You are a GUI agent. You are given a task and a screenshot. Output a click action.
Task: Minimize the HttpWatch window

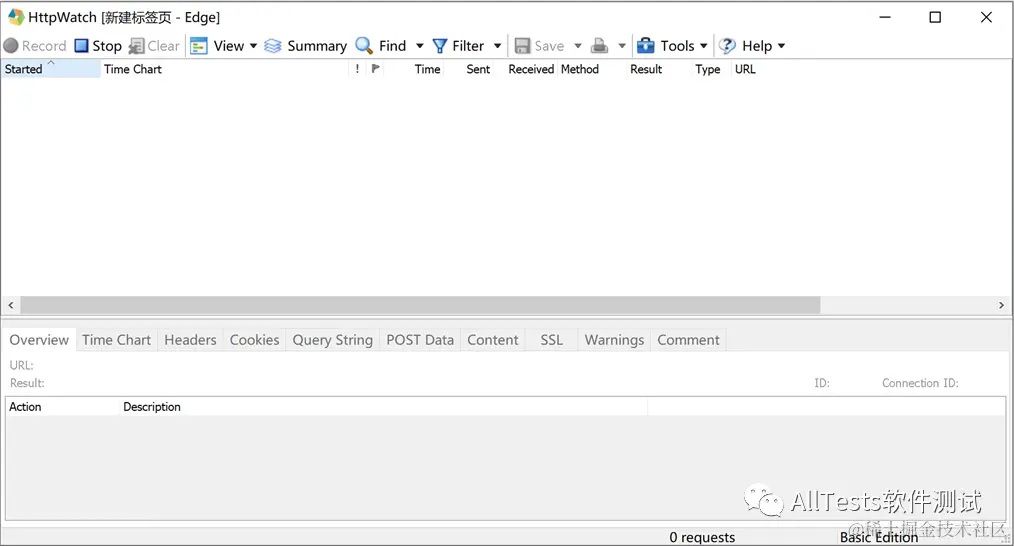(x=885, y=17)
